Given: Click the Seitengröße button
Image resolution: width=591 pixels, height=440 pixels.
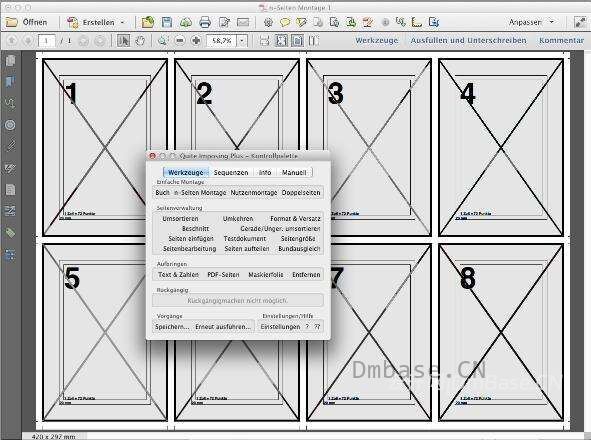Looking at the screenshot, I should 298,239.
